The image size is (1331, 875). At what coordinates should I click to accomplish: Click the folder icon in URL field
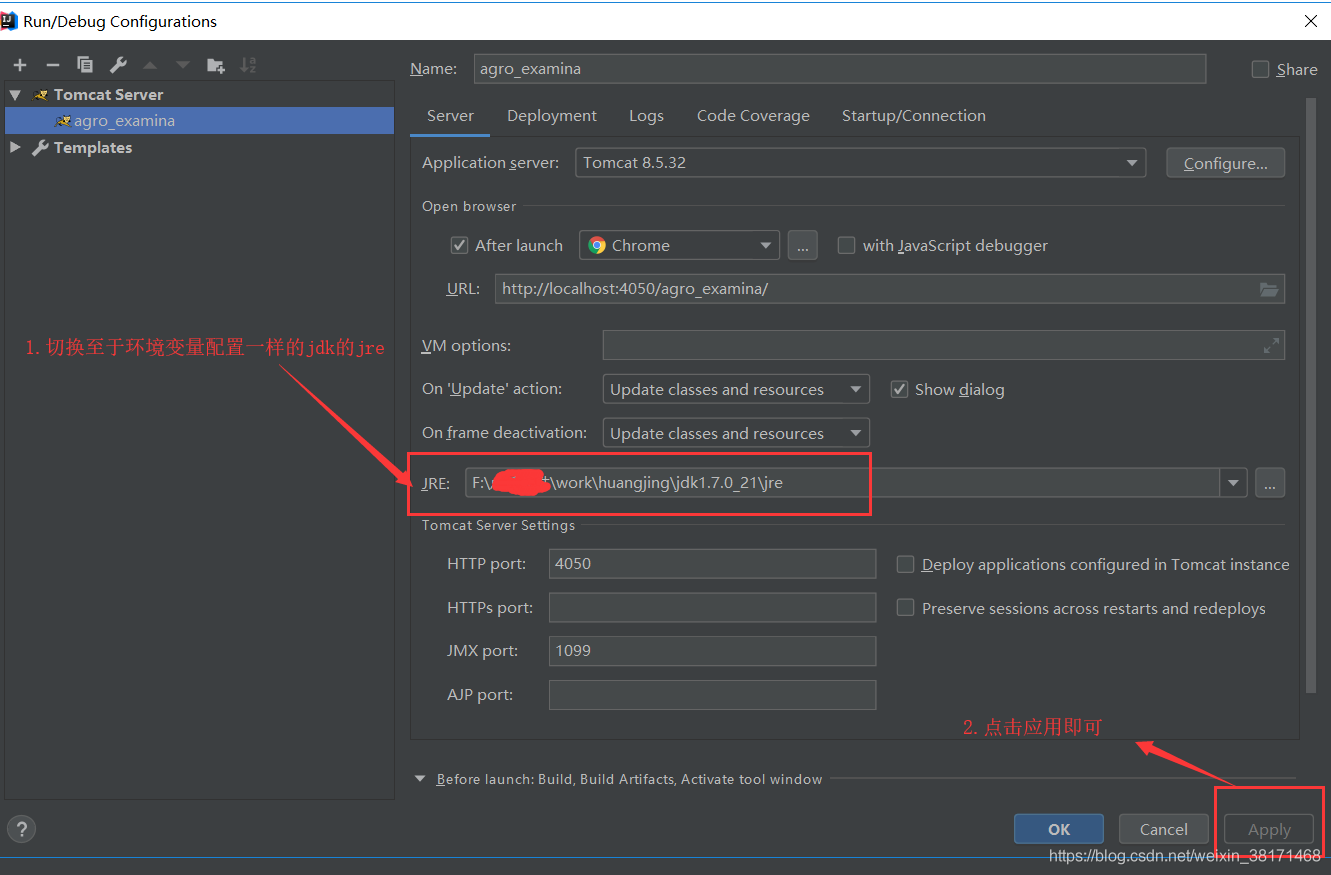tap(1268, 289)
